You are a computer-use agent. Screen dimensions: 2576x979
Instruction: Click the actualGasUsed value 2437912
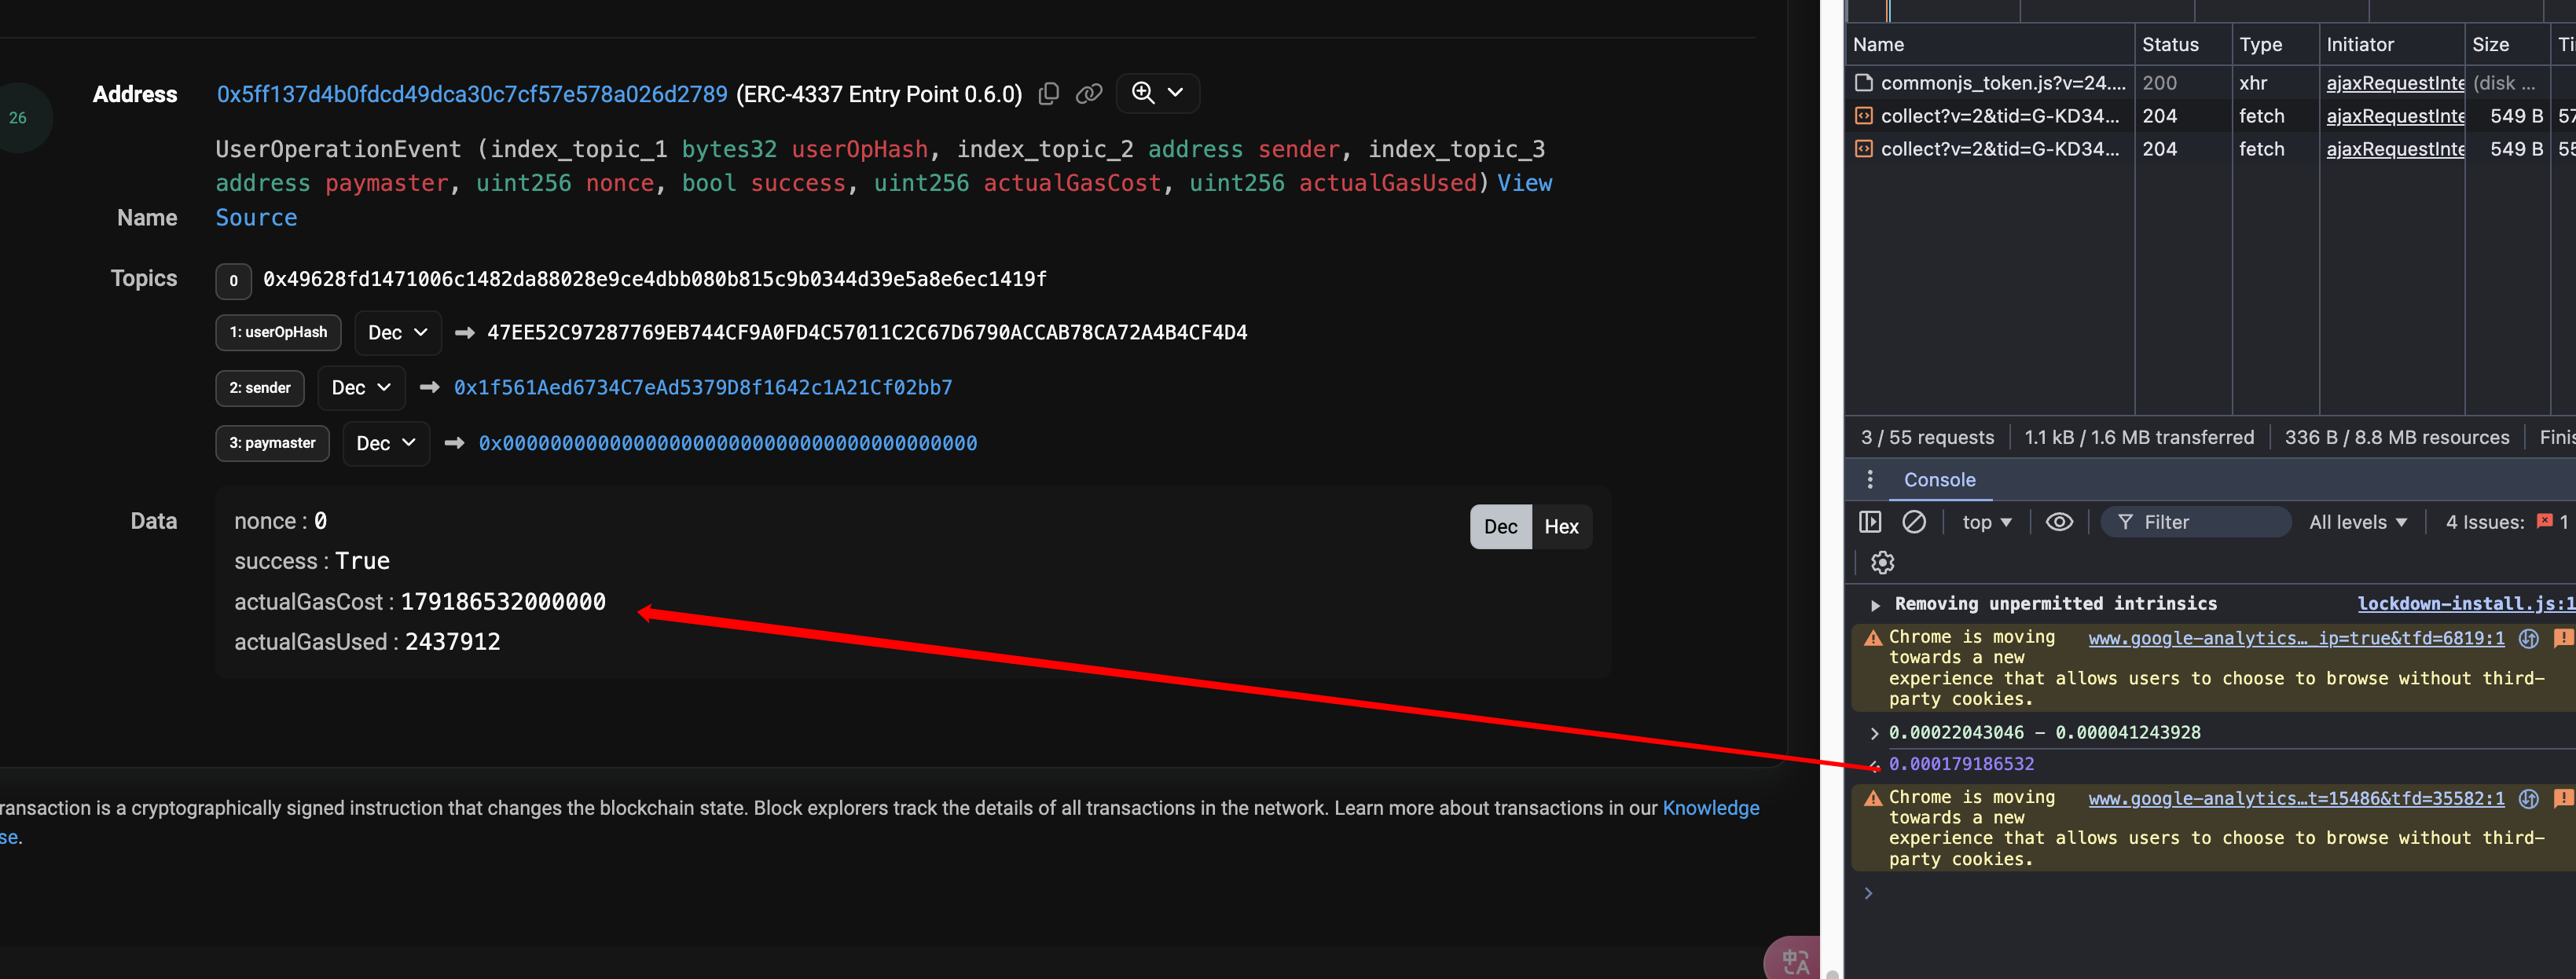(x=452, y=642)
